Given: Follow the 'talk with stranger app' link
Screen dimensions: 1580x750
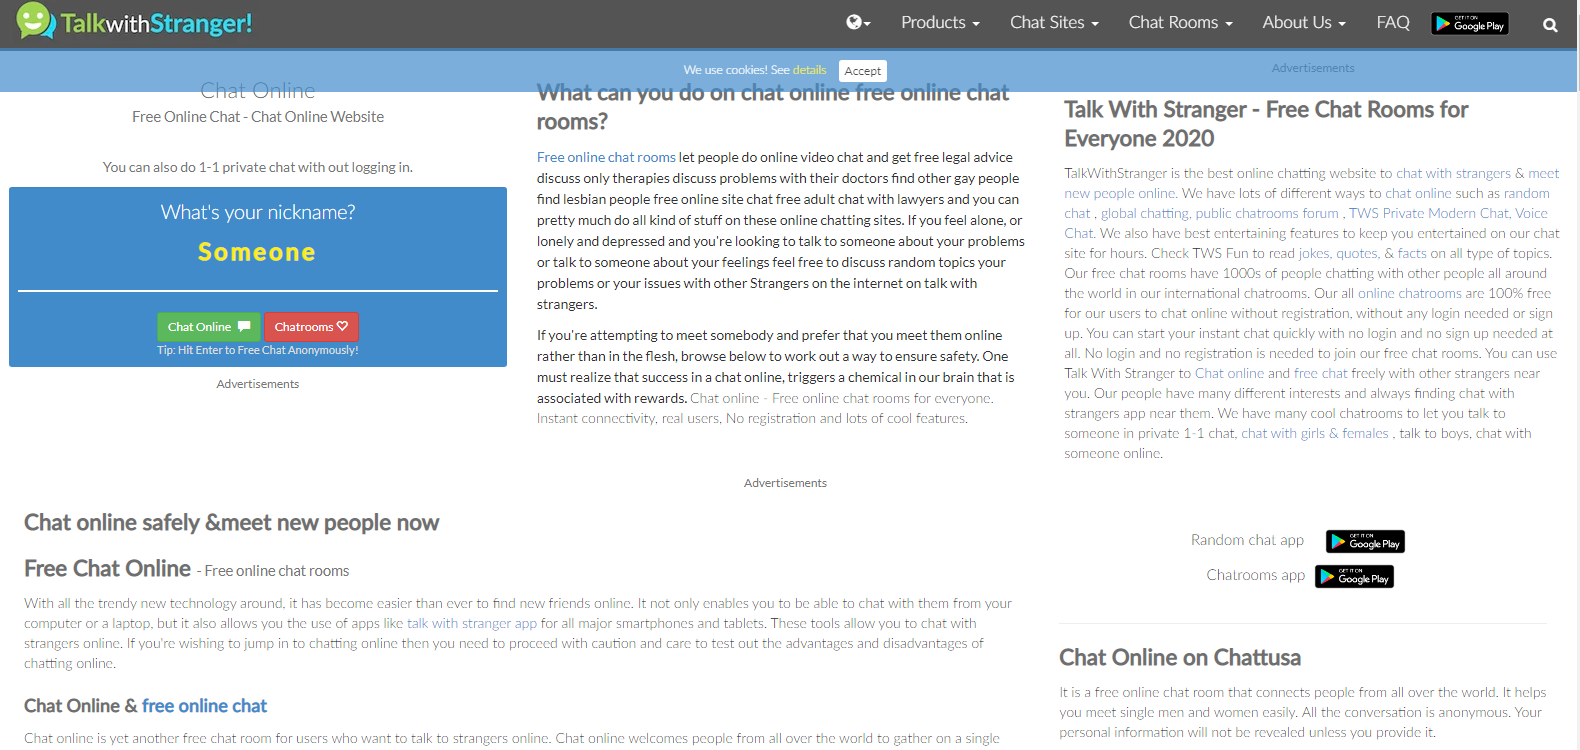Looking at the screenshot, I should (472, 623).
